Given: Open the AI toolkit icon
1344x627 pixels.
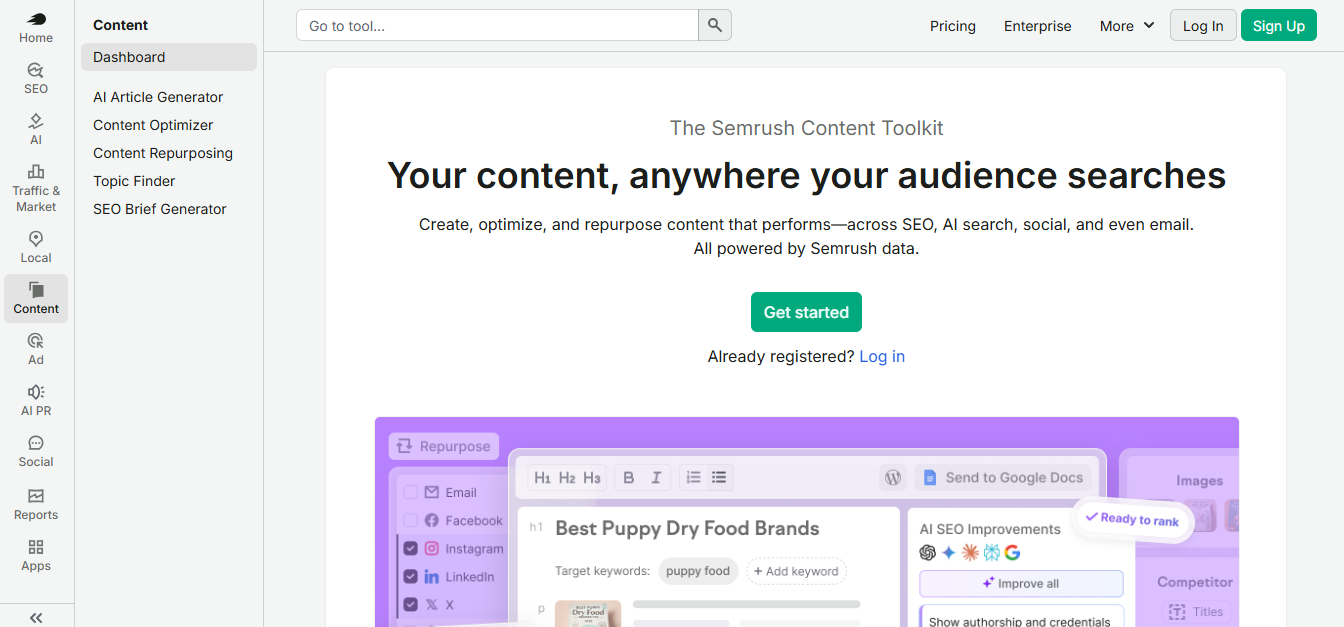Looking at the screenshot, I should (36, 129).
